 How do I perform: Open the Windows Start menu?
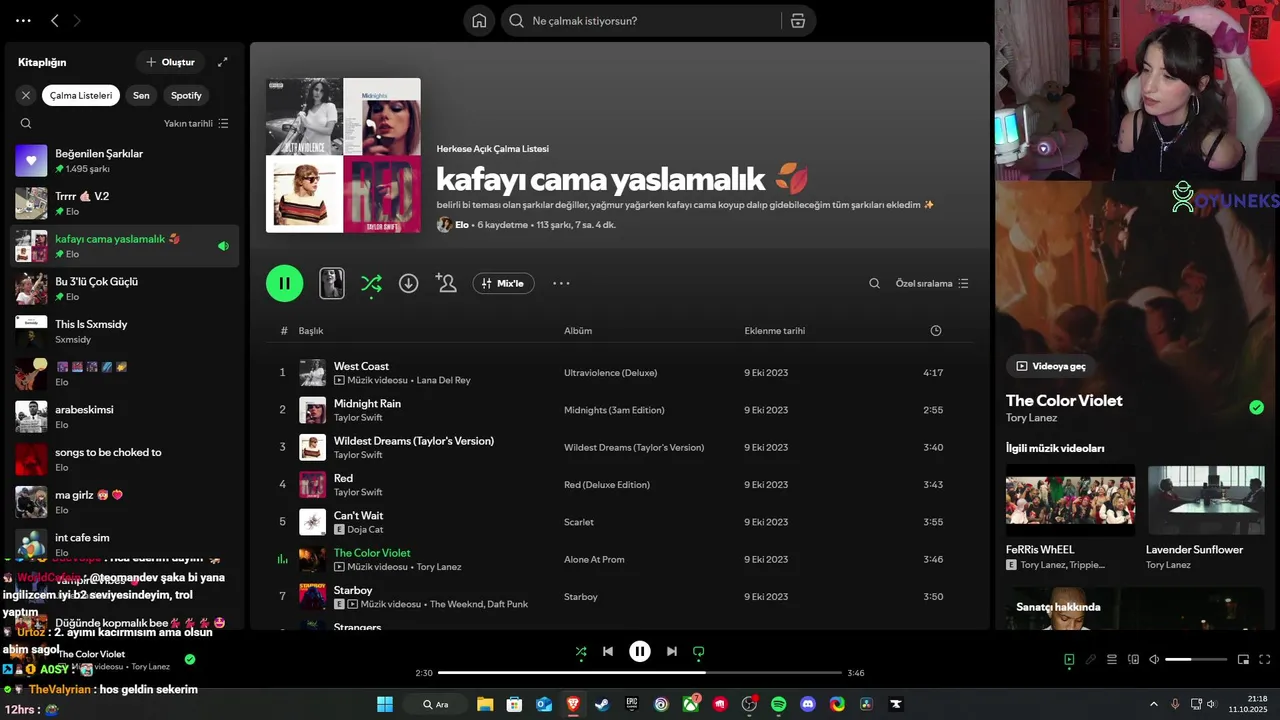click(x=385, y=704)
